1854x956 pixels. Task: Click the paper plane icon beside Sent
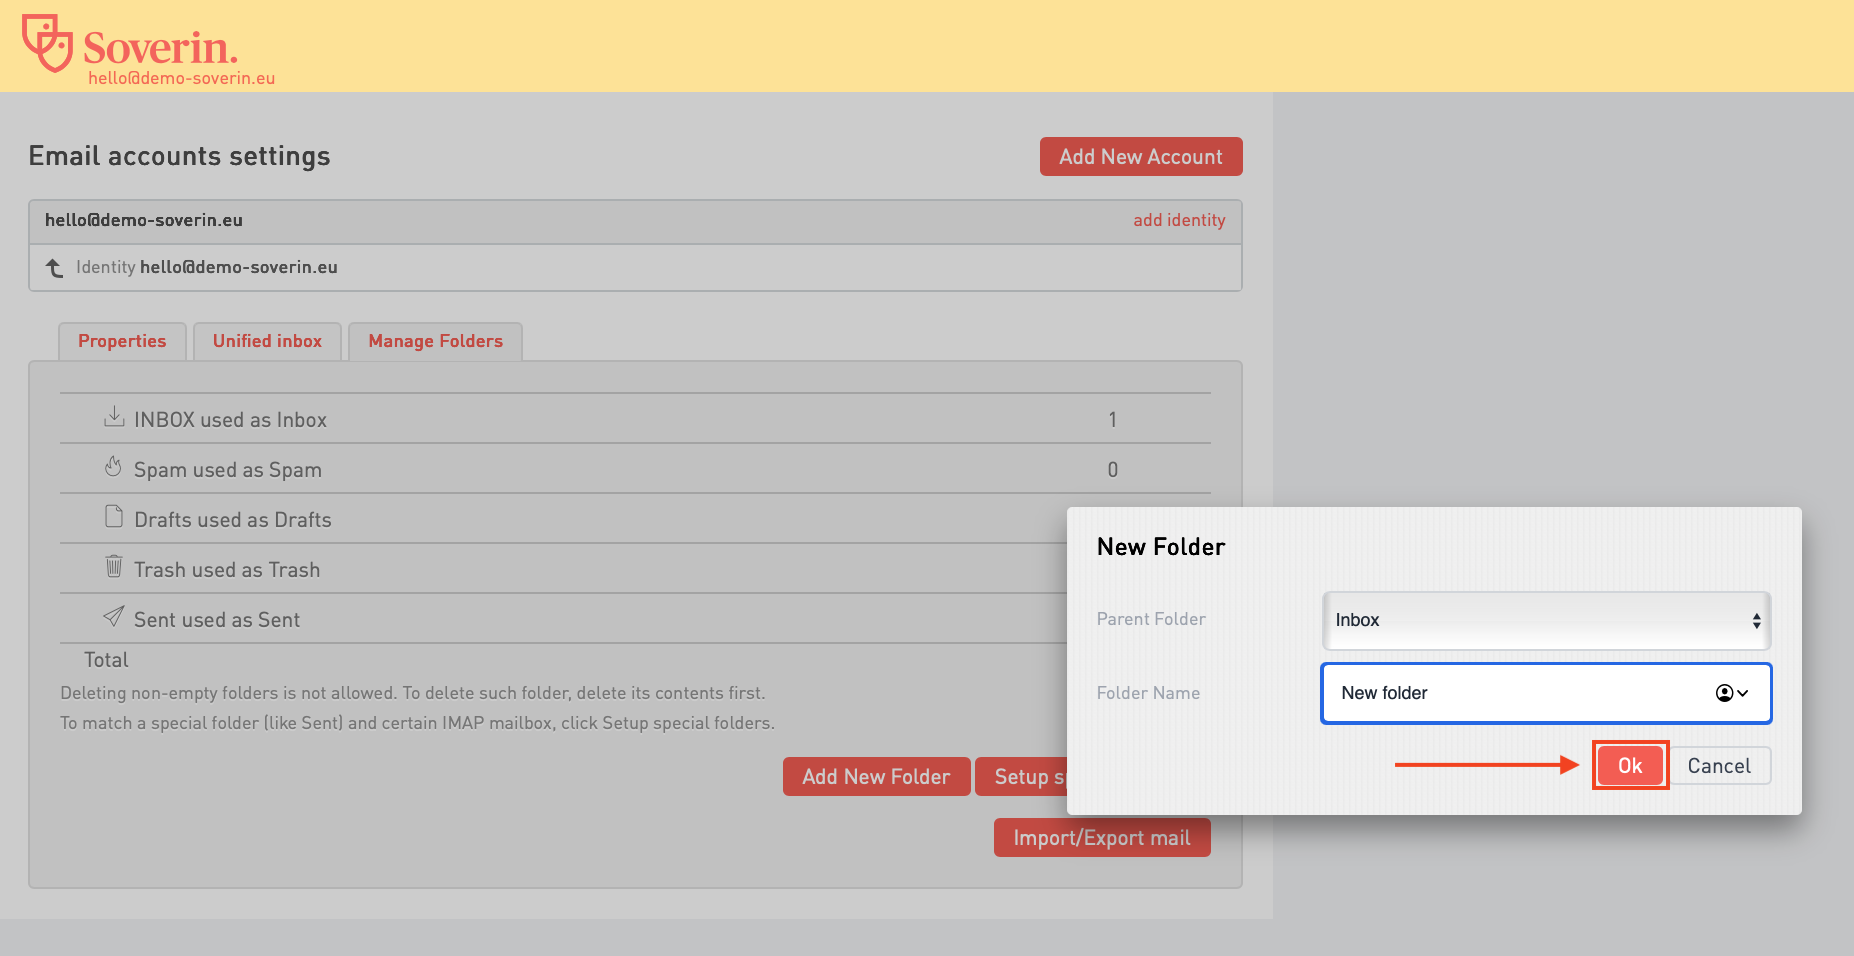click(114, 617)
